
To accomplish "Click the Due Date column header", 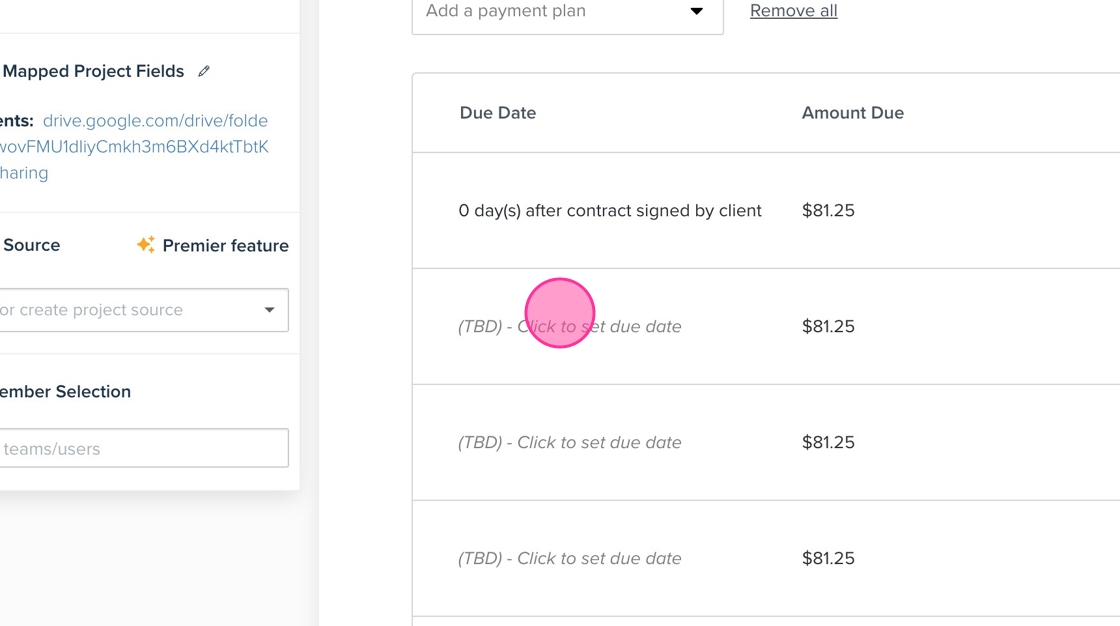I will pos(498,113).
